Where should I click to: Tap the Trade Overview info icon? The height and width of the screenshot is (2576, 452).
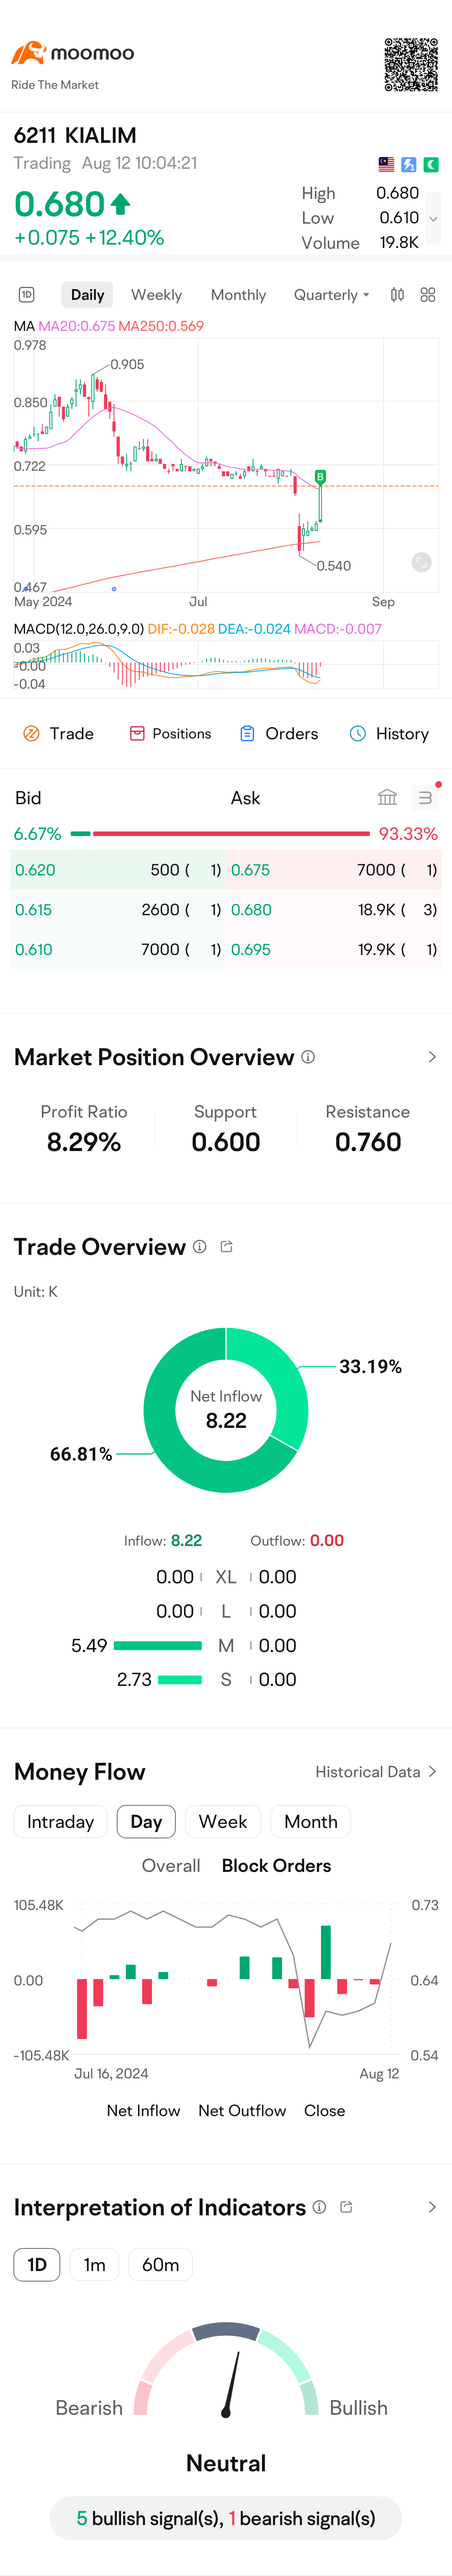coord(200,1246)
